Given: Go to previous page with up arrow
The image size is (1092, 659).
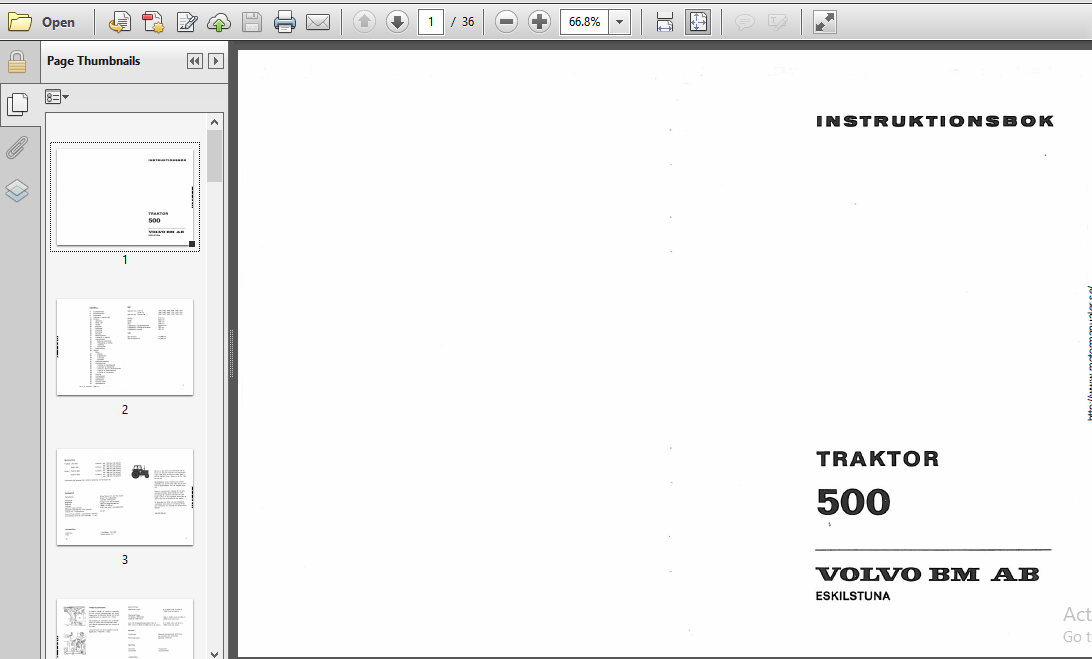Looking at the screenshot, I should click(x=364, y=22).
